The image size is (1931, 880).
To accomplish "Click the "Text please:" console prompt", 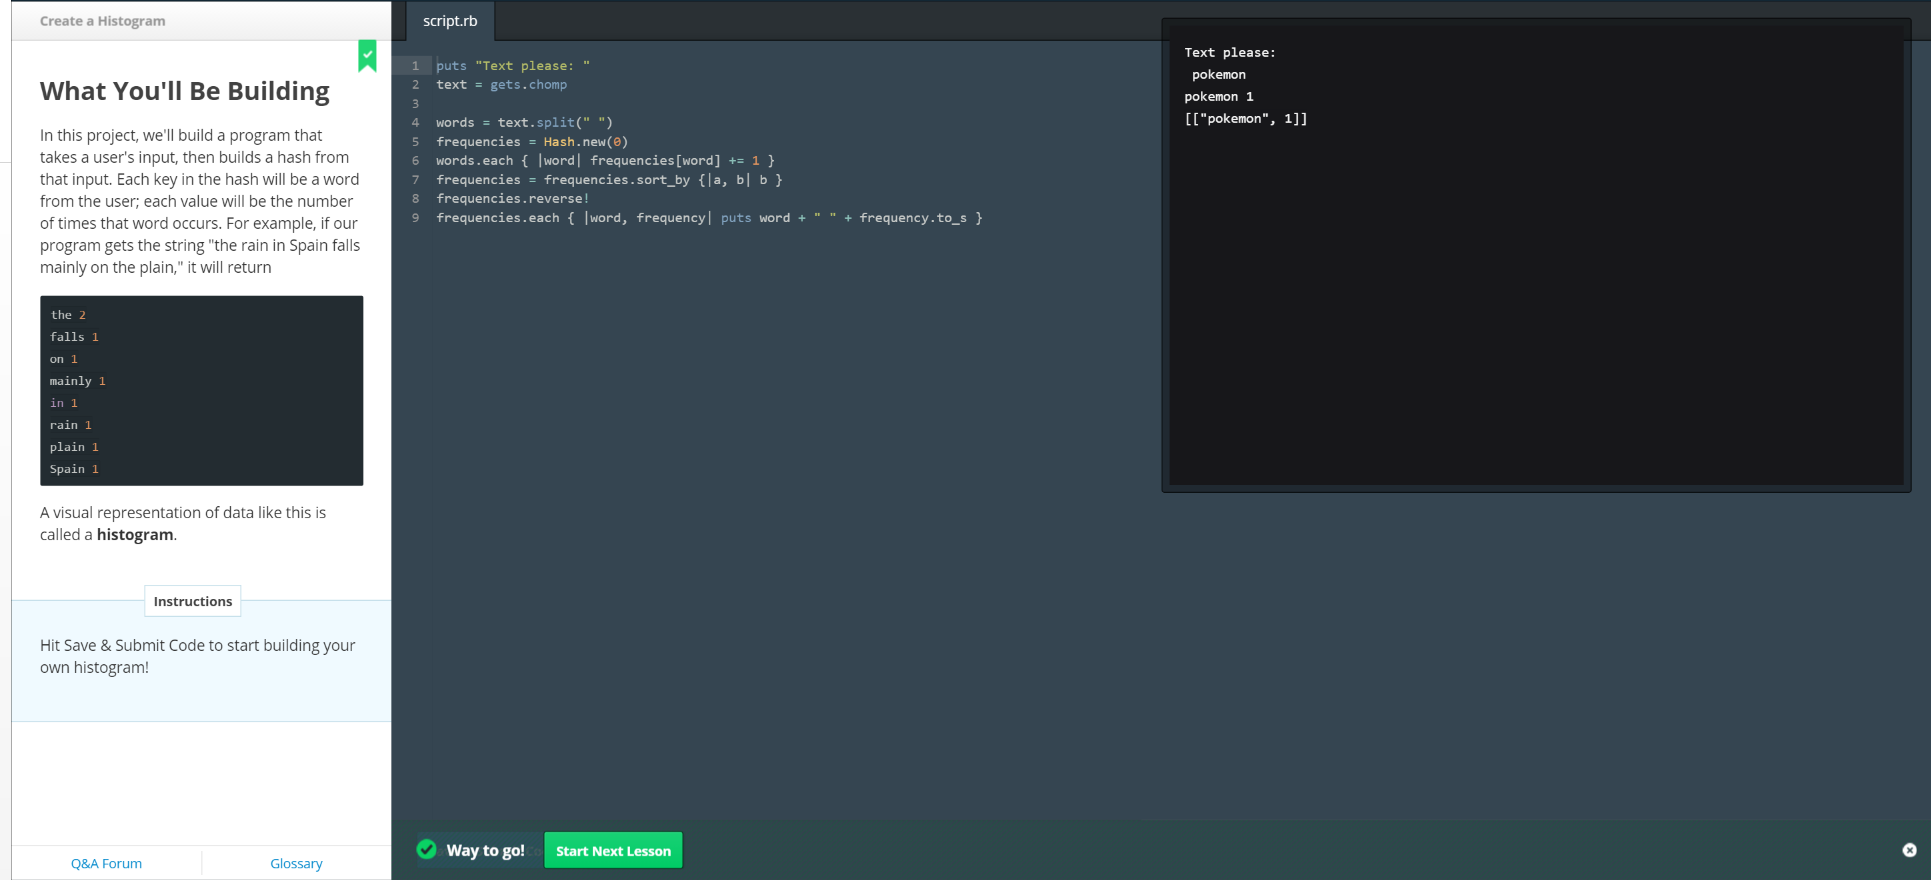I will [x=1229, y=53].
